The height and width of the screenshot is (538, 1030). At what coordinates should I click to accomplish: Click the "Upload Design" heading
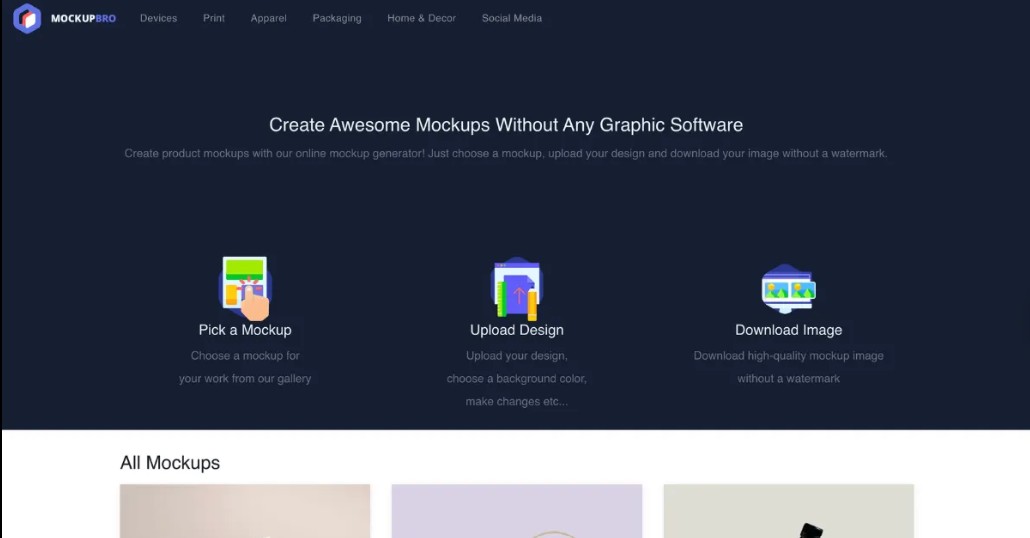(517, 330)
